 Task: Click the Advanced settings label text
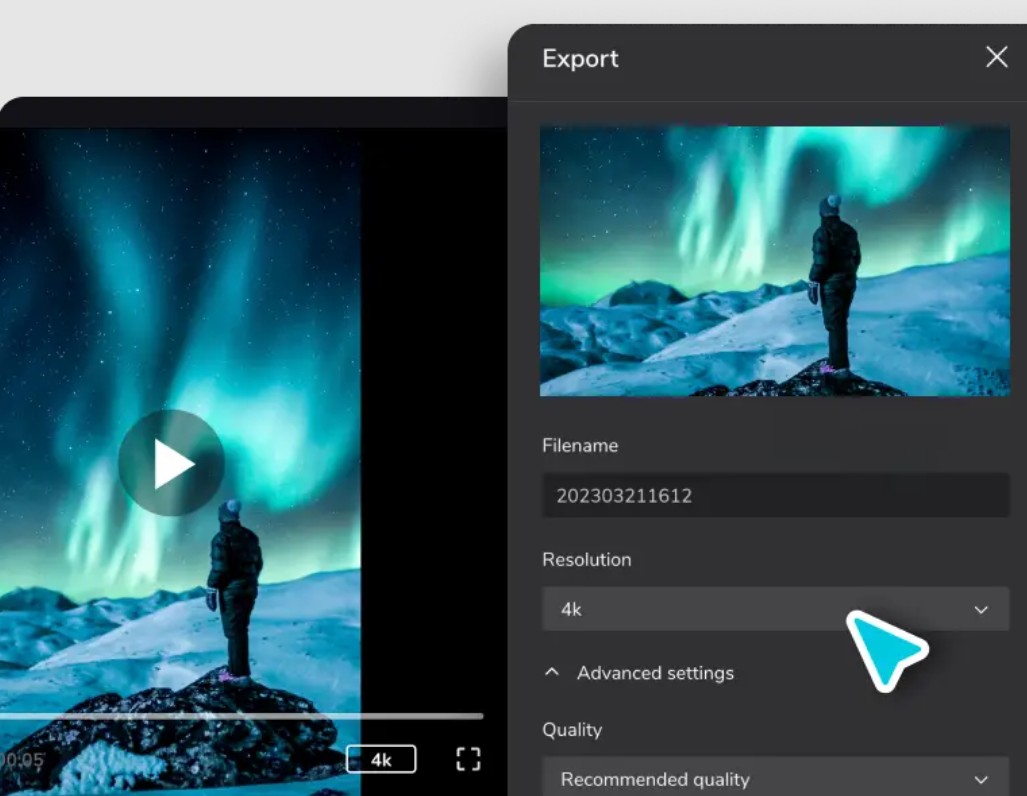[655, 673]
